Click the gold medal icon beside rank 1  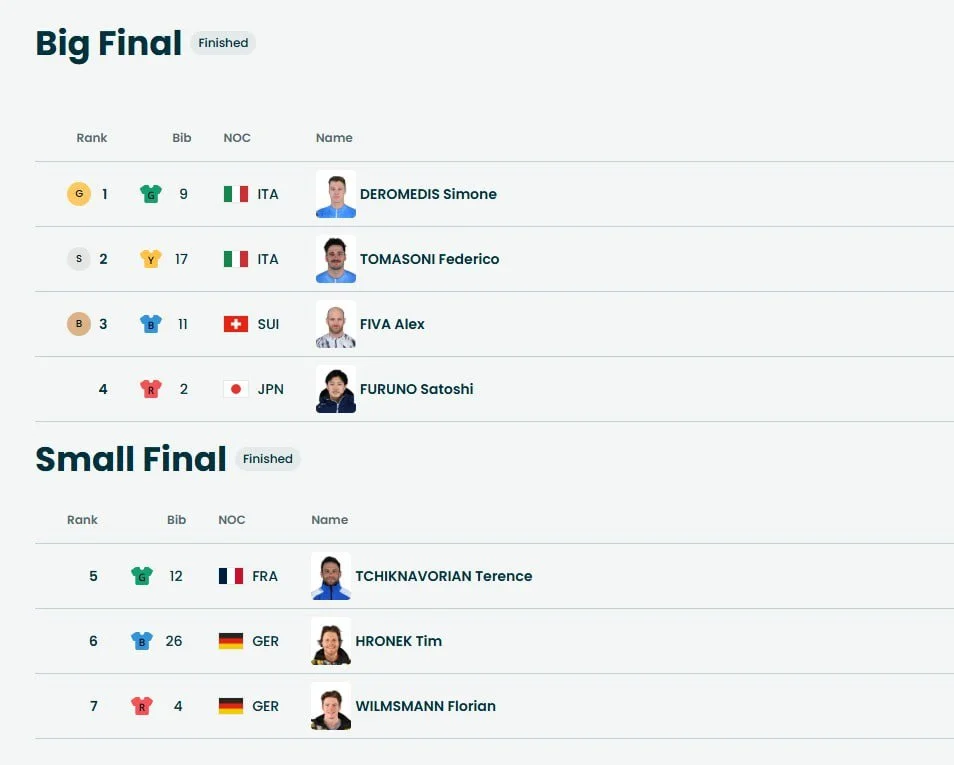tap(78, 194)
